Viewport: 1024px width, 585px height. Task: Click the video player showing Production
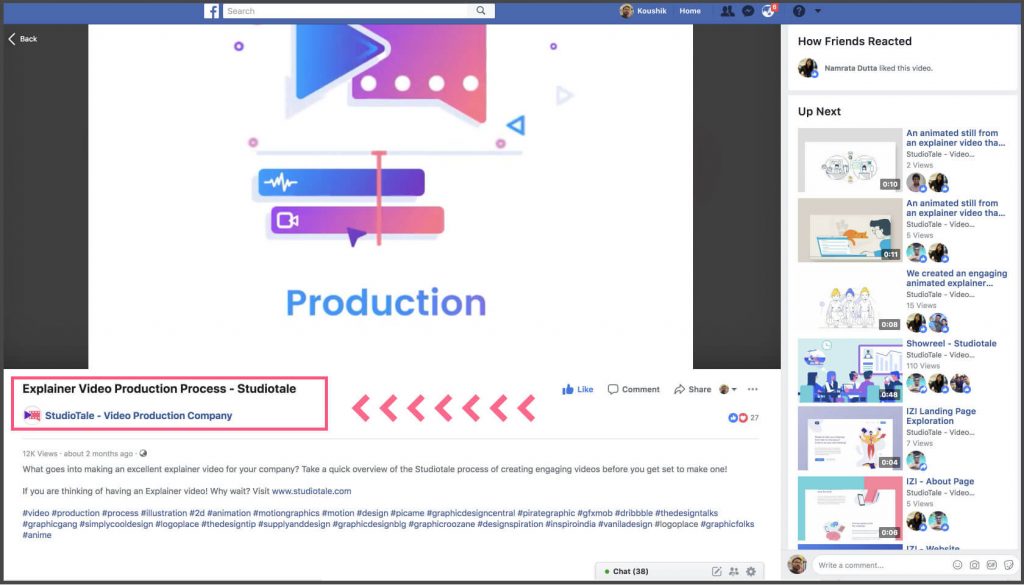pyautogui.click(x=391, y=196)
